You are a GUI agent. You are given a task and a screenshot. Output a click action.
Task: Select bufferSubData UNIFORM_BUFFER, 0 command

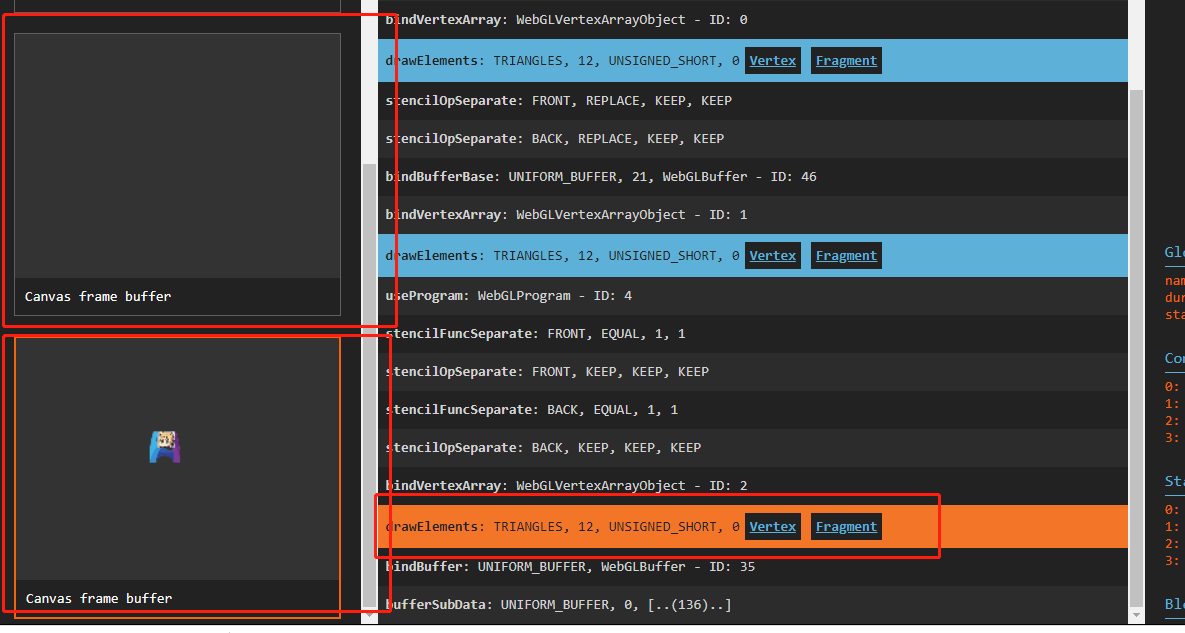pos(753,604)
